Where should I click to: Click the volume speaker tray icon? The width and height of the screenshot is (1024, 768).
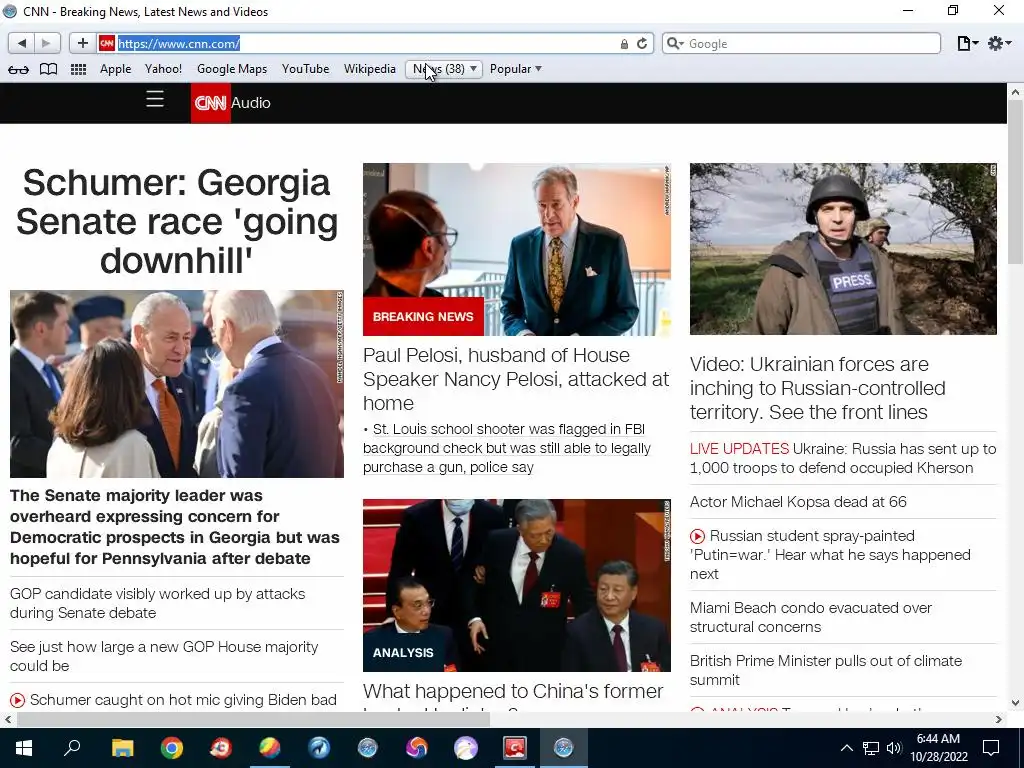894,748
